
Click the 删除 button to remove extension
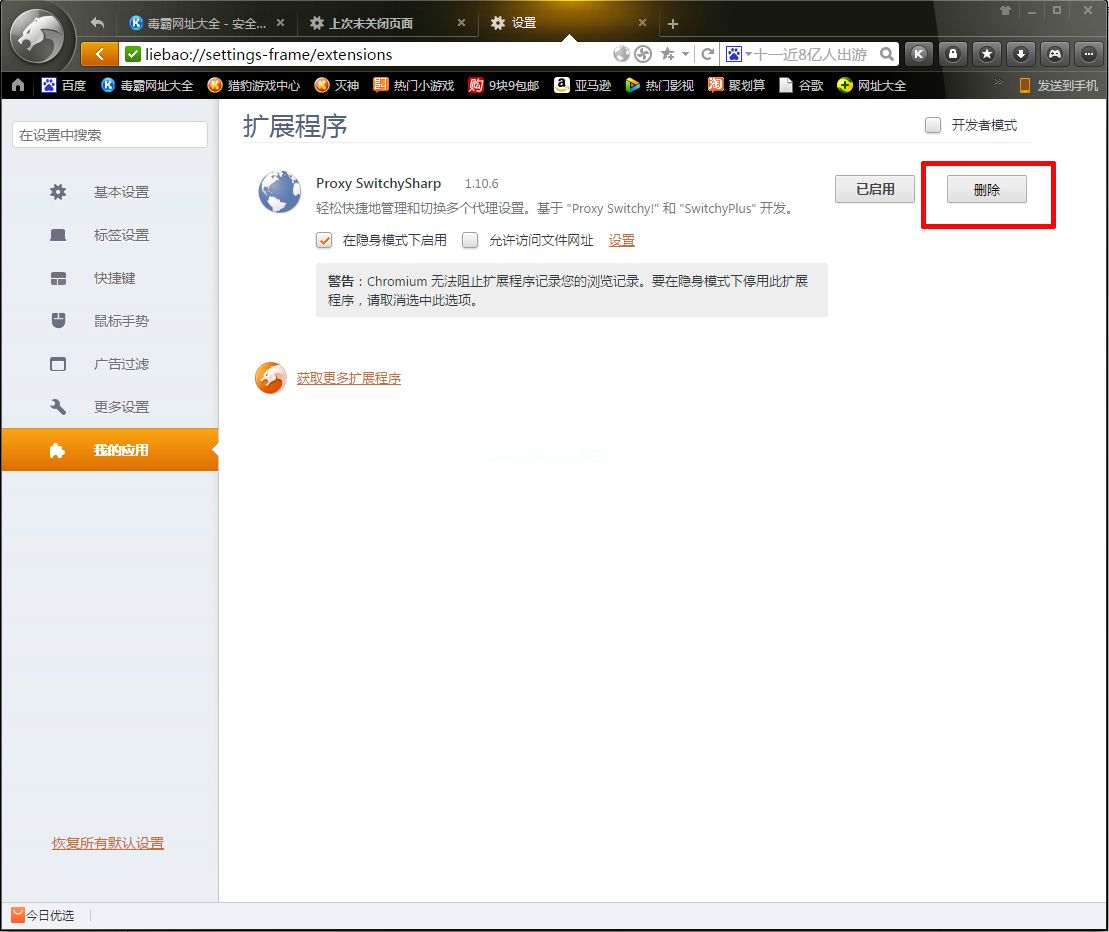coord(987,189)
